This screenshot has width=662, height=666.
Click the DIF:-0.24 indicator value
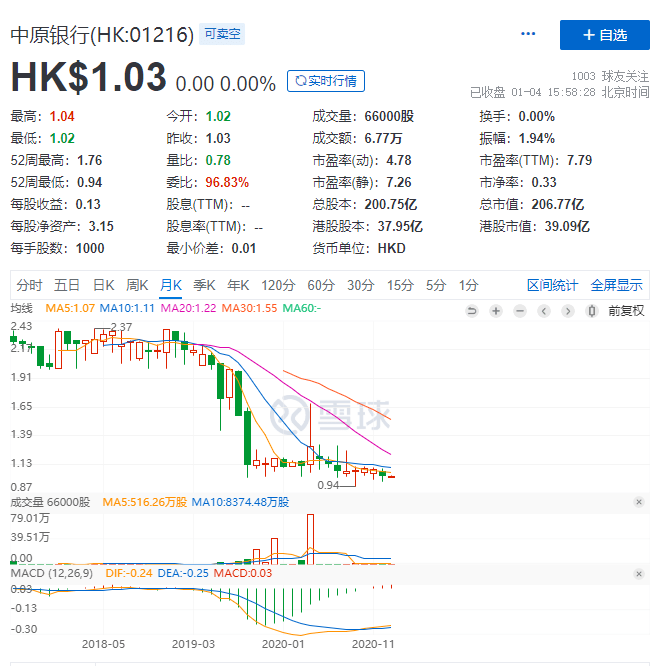click(129, 573)
